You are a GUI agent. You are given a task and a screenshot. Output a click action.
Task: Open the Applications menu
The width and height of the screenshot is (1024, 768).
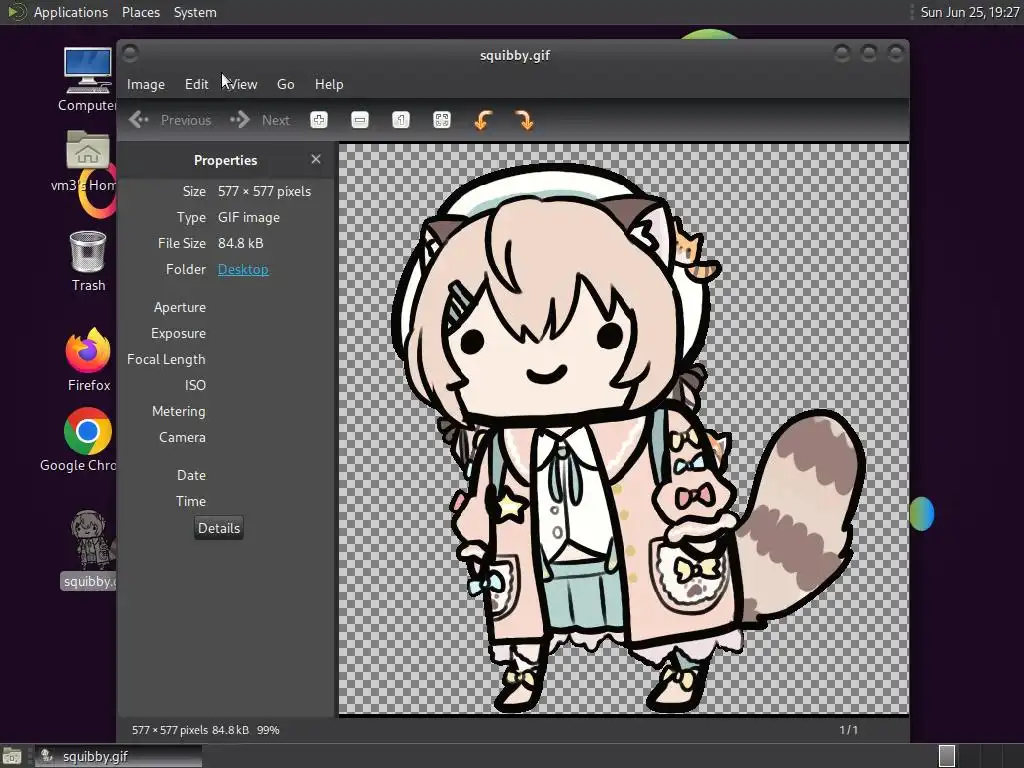coord(71,12)
